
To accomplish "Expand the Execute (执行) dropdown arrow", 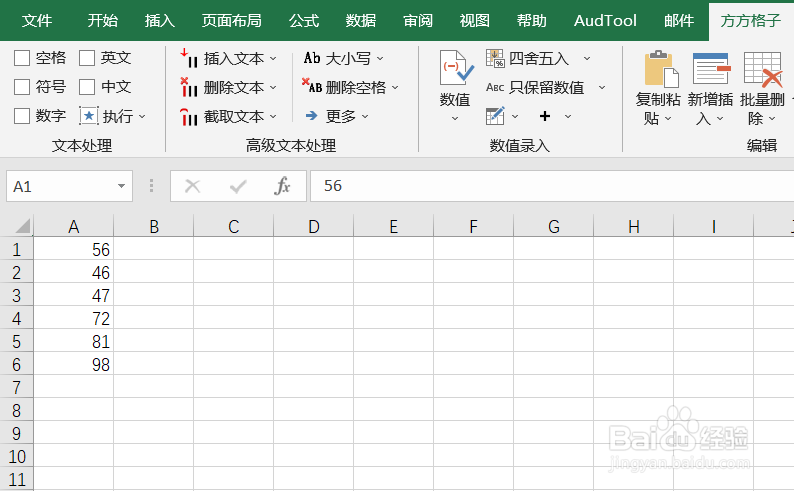I will pyautogui.click(x=142, y=116).
